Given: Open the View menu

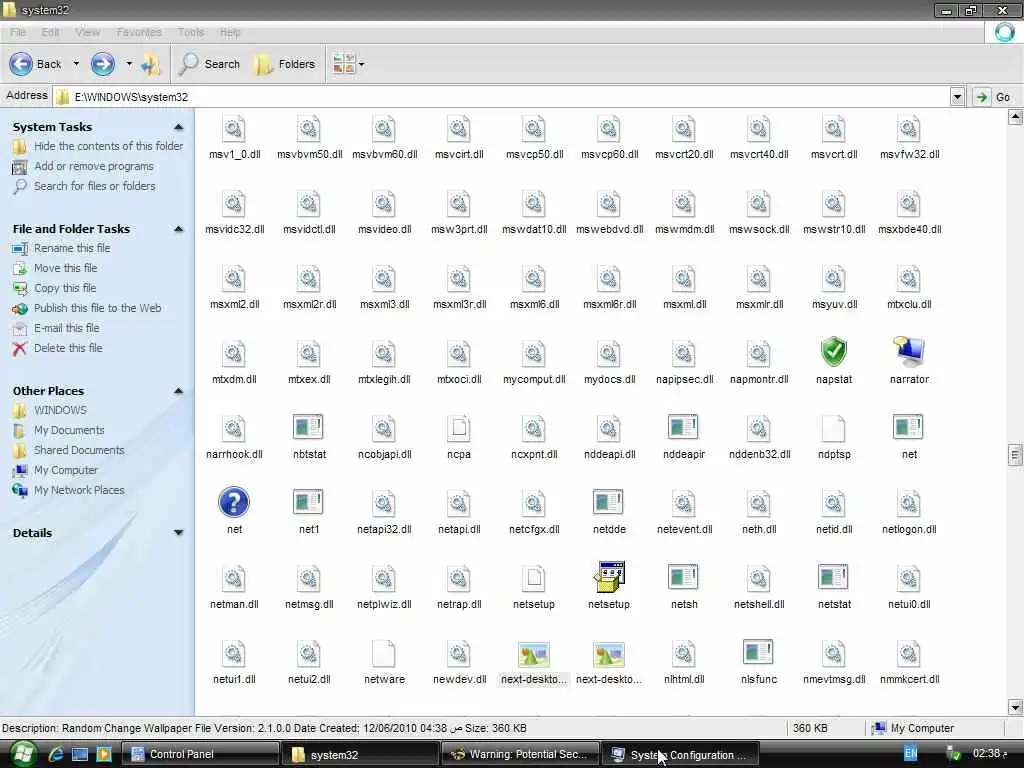Looking at the screenshot, I should pos(87,32).
